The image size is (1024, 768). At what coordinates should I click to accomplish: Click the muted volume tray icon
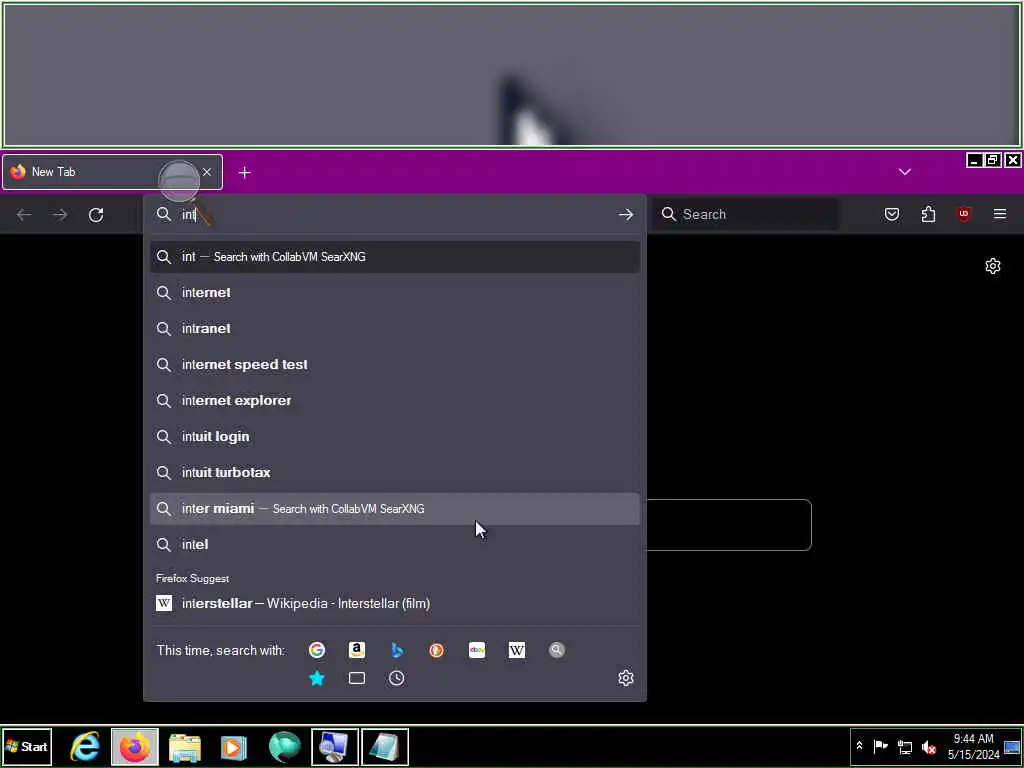coord(929,746)
